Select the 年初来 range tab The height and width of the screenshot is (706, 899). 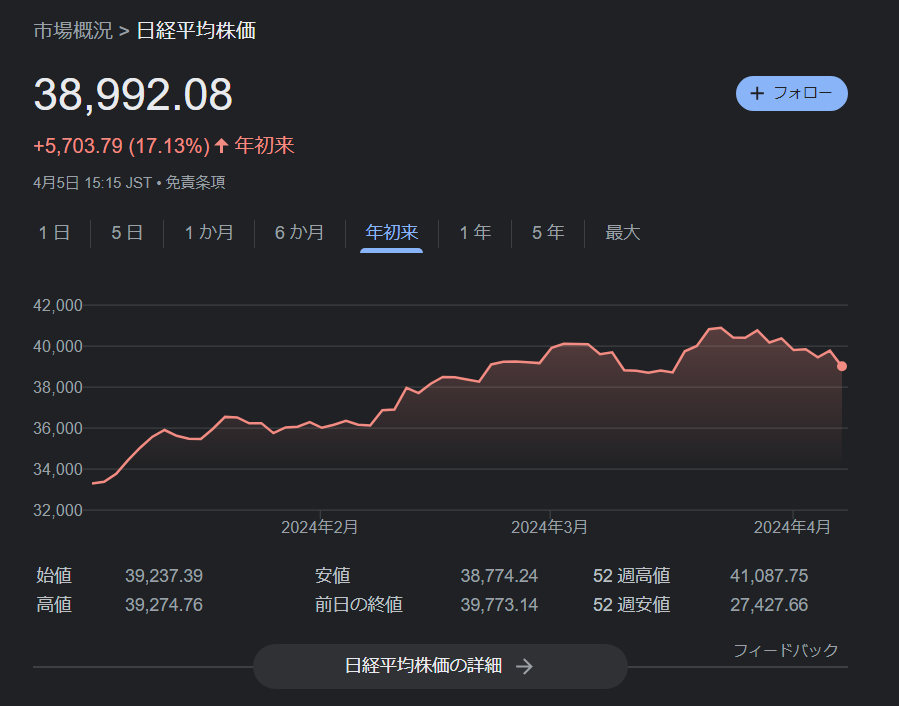(392, 233)
